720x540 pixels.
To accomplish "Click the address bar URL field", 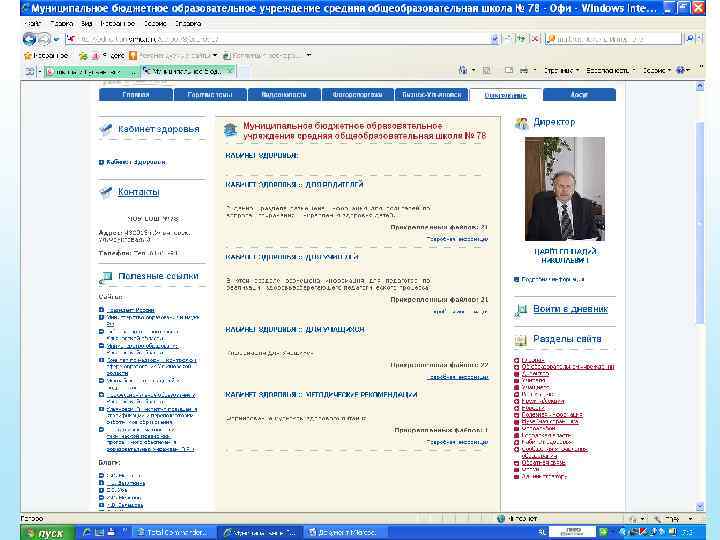I will [278, 39].
